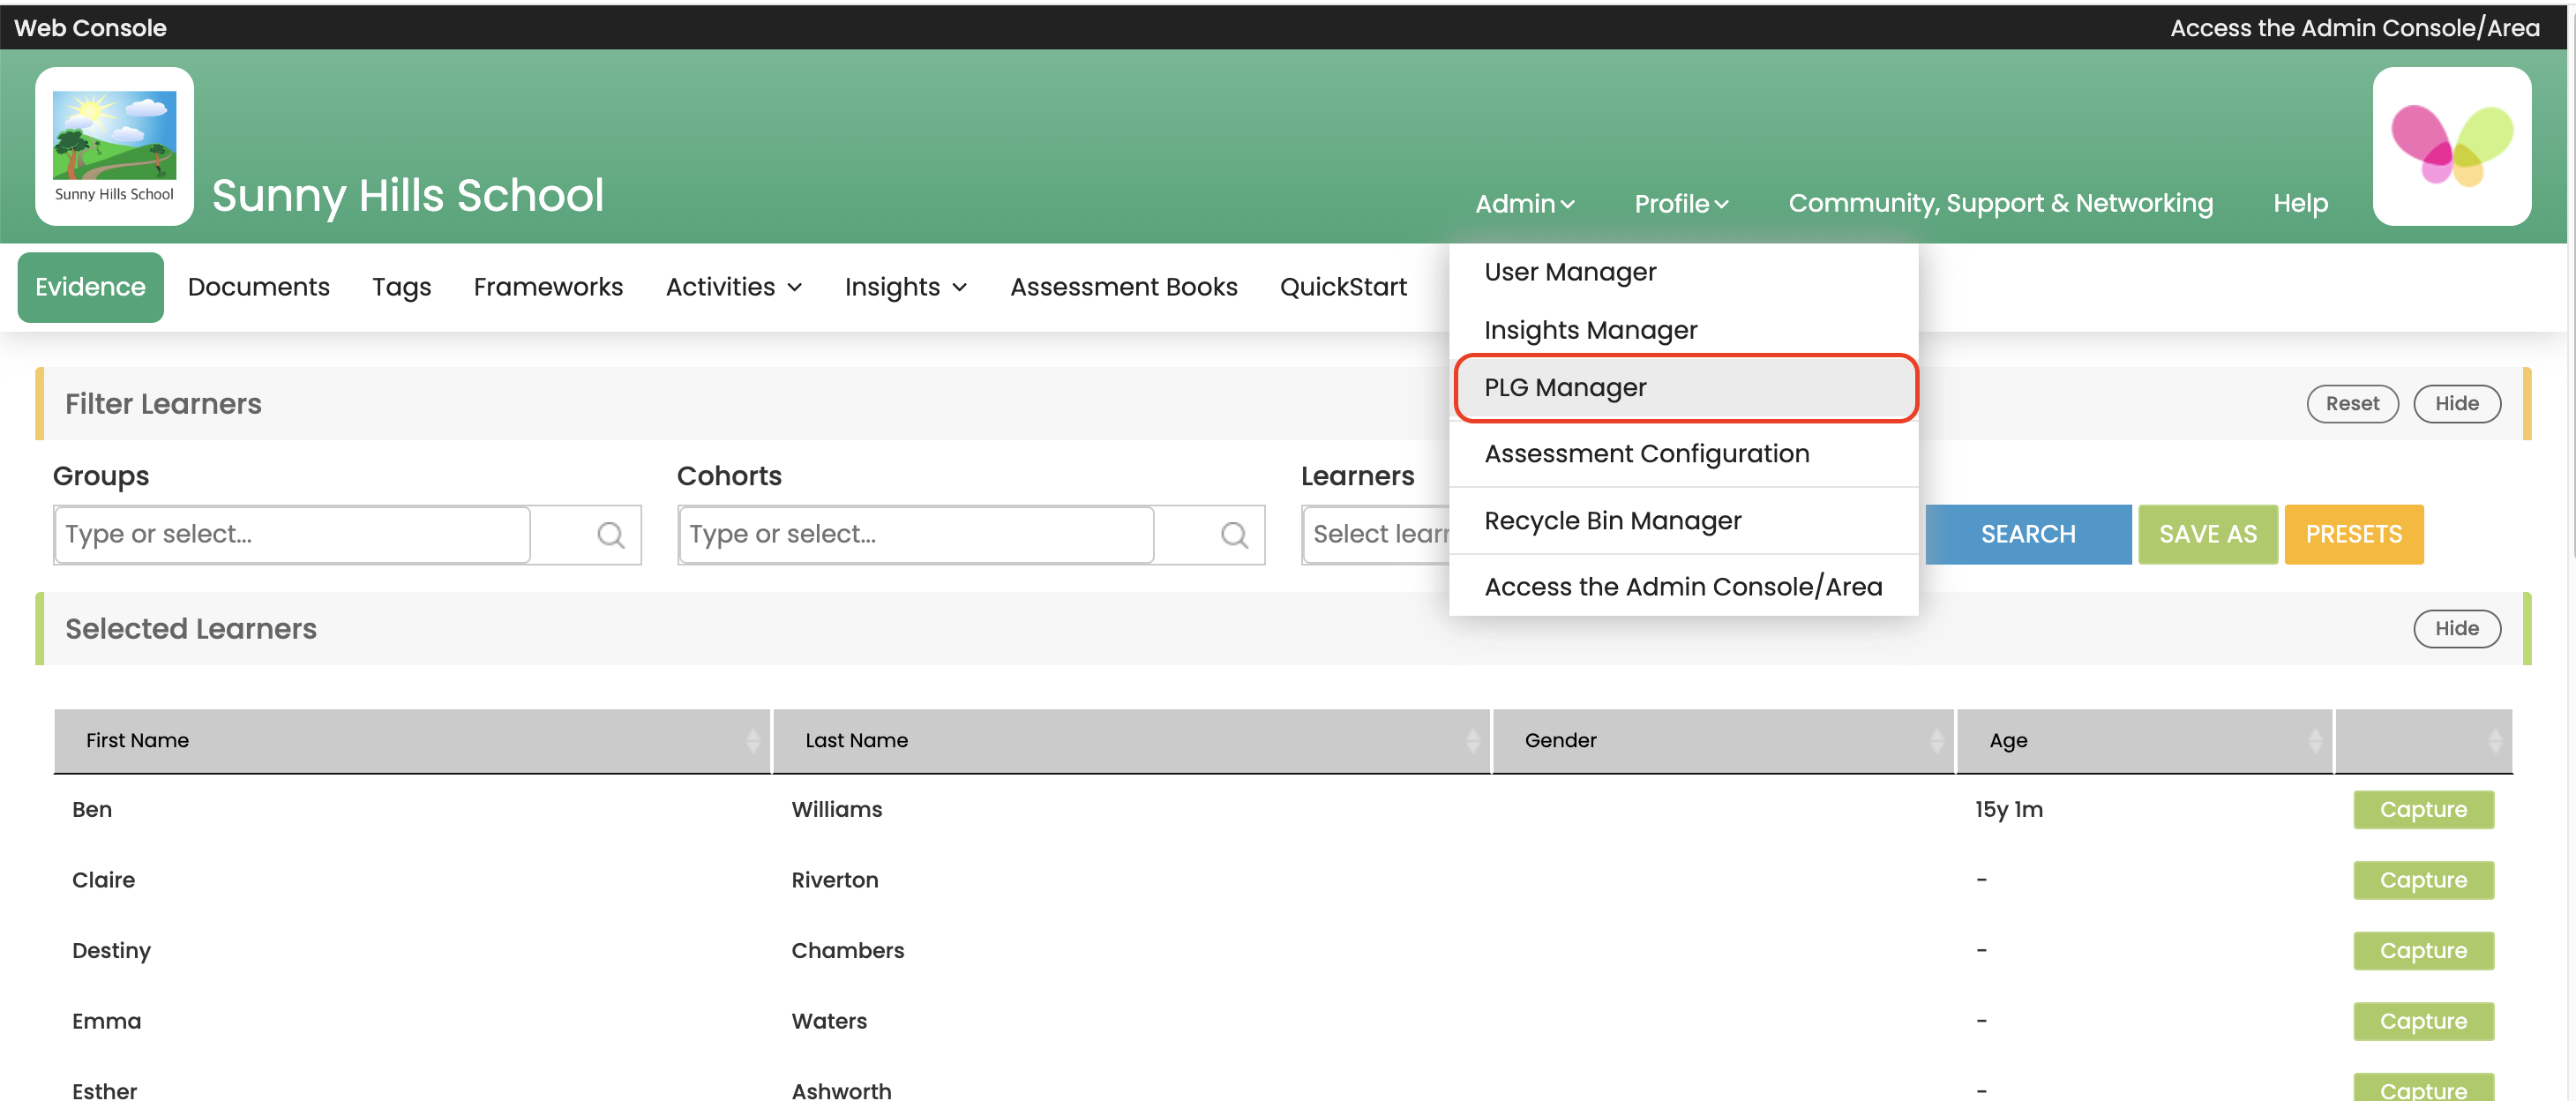Sort by Last Name column arrows

pos(1472,741)
